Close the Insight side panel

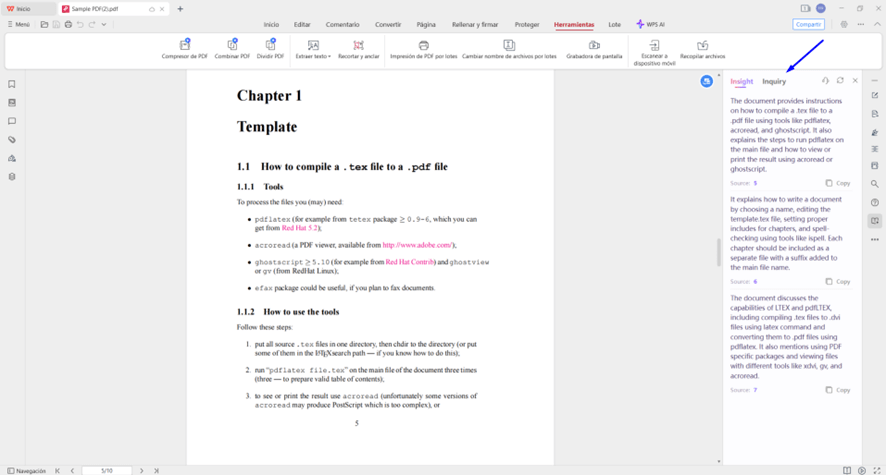[x=855, y=81]
